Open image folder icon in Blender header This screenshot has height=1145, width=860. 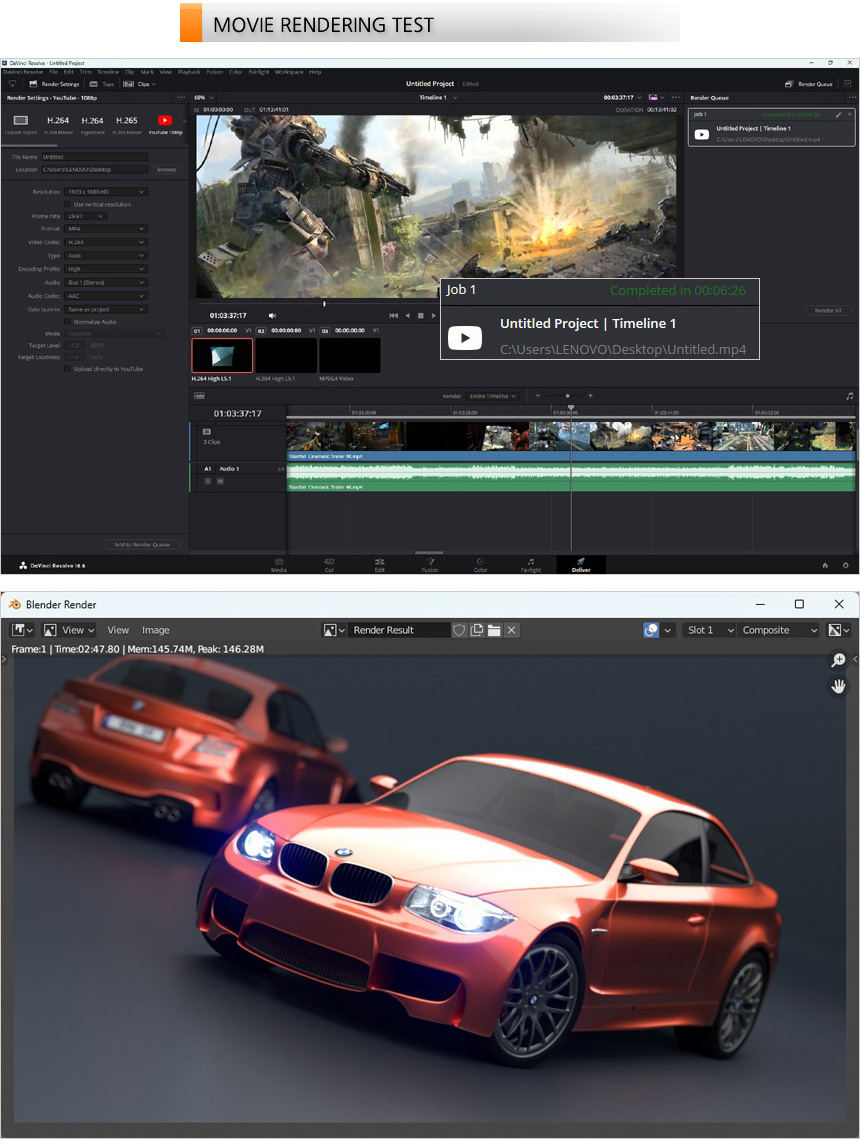point(494,630)
